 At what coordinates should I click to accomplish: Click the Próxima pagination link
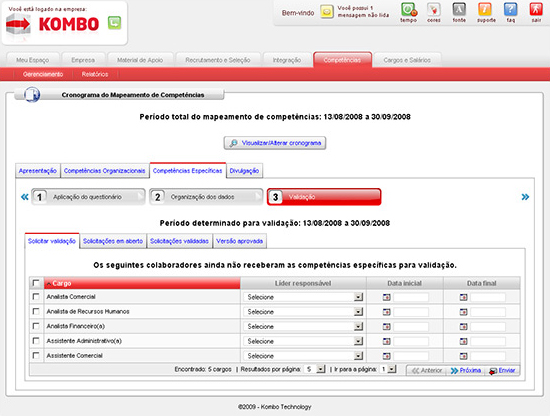point(465,370)
